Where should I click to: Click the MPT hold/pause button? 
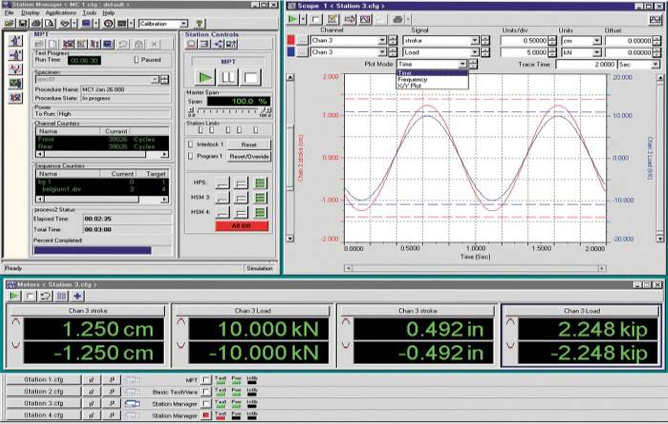pos(229,77)
